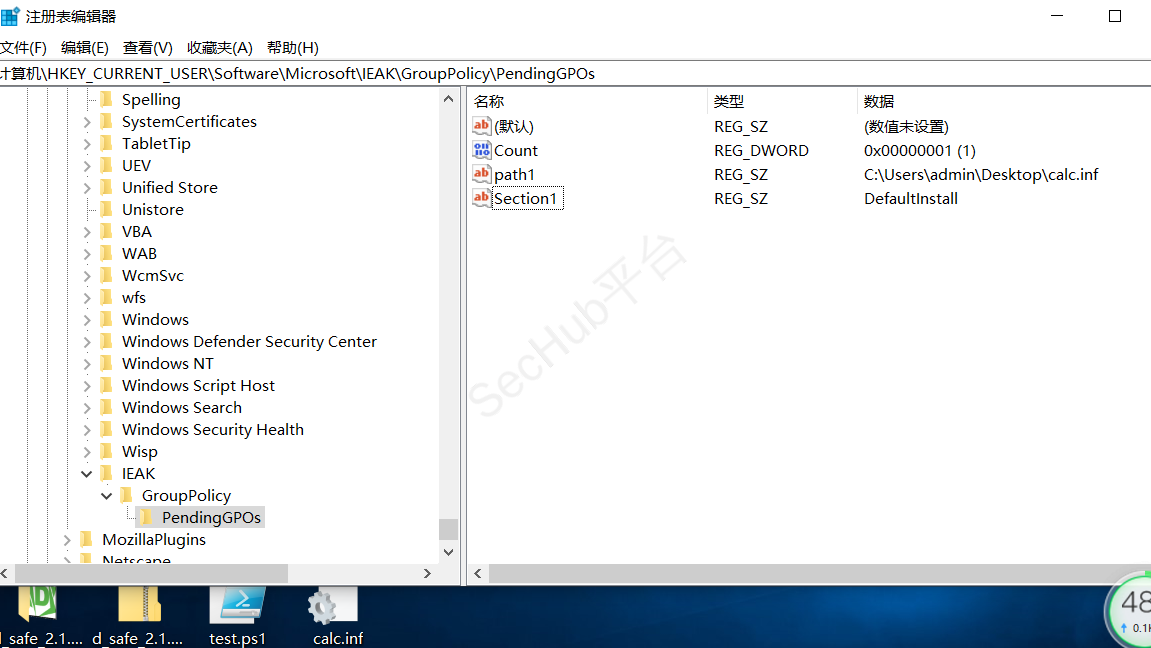Screen dimensions: 1151x648
Task: Click the registry path address bar
Action: (x=576, y=73)
